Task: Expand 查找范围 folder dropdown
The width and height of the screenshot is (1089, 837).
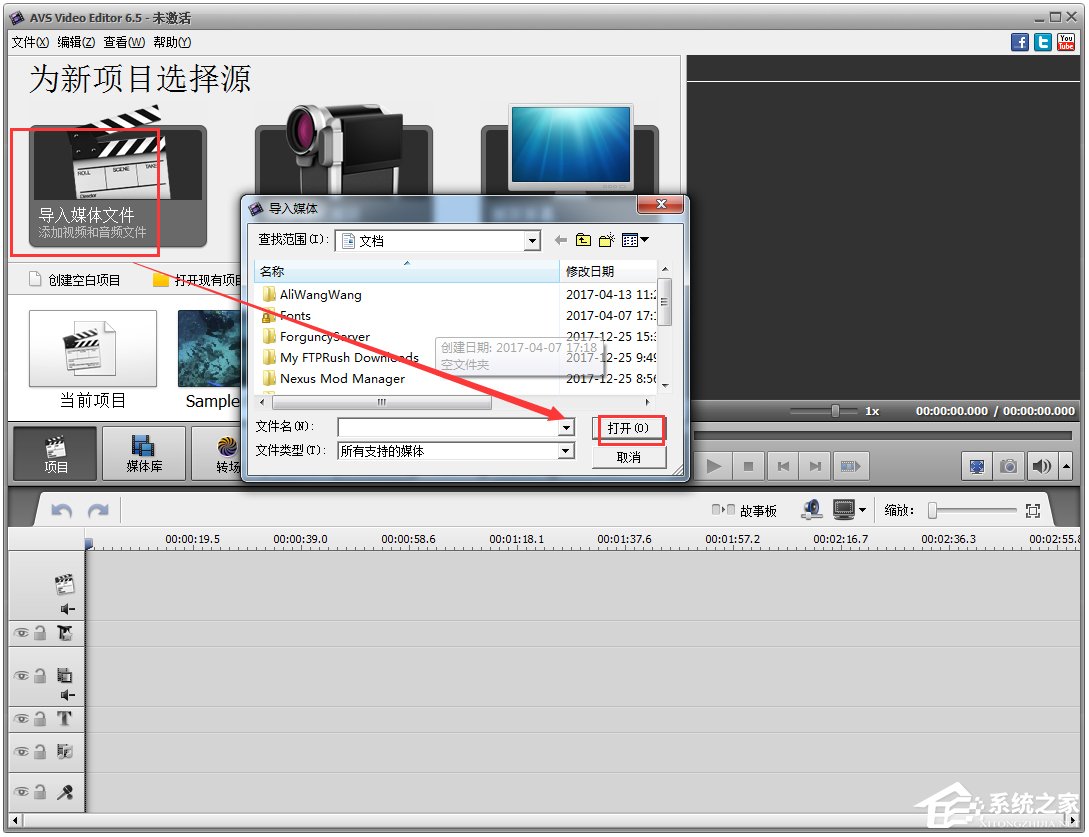Action: [532, 241]
